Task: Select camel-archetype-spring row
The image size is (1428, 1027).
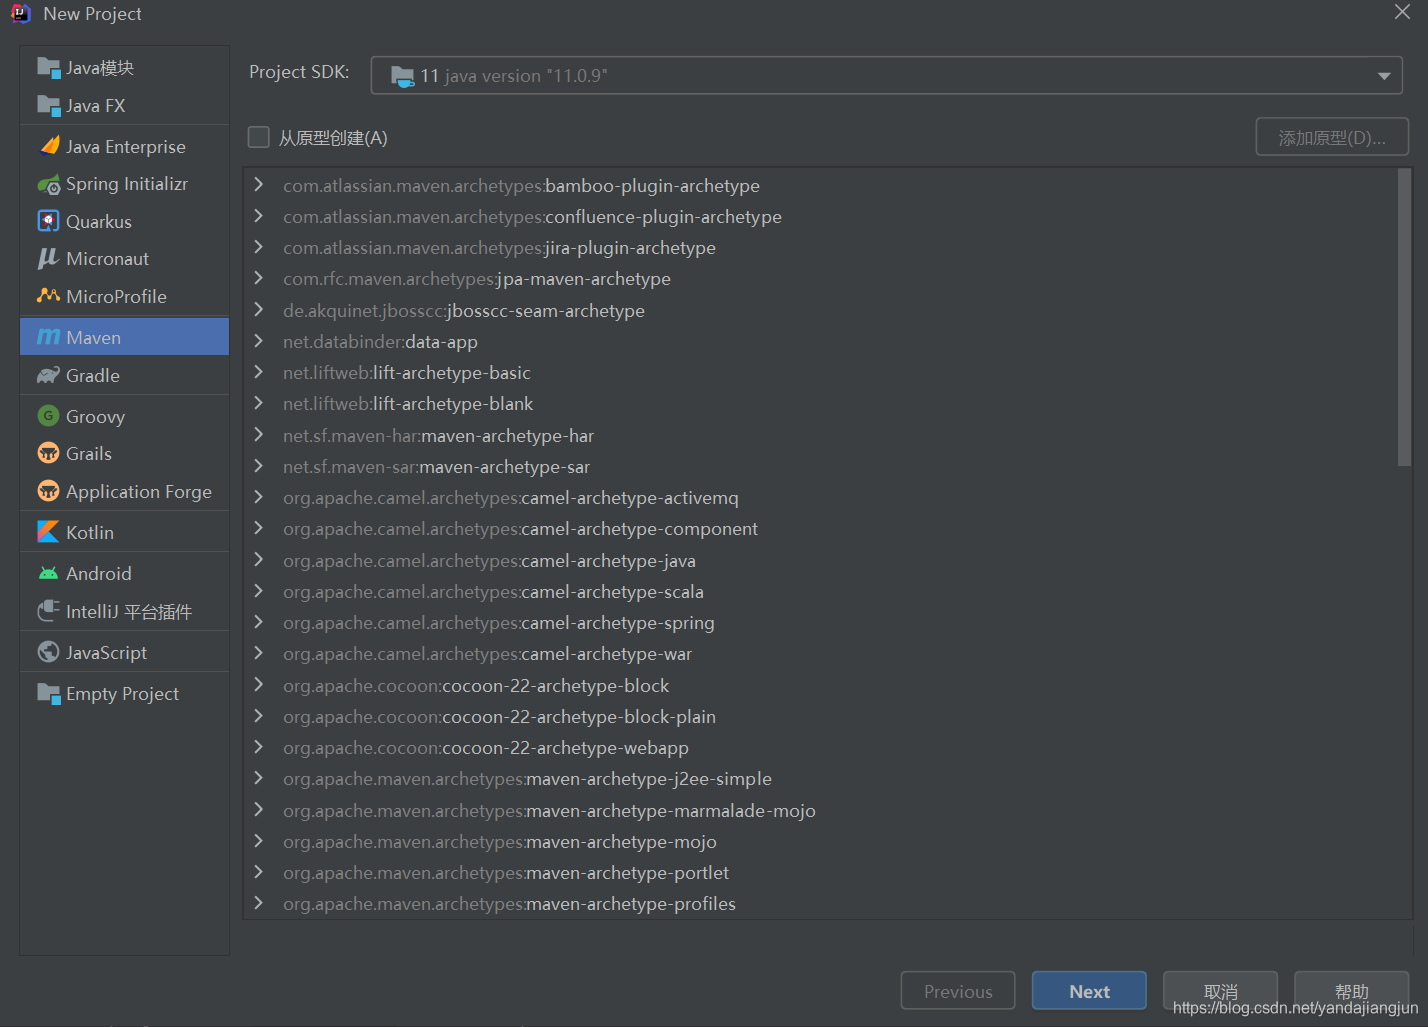Action: point(819,622)
